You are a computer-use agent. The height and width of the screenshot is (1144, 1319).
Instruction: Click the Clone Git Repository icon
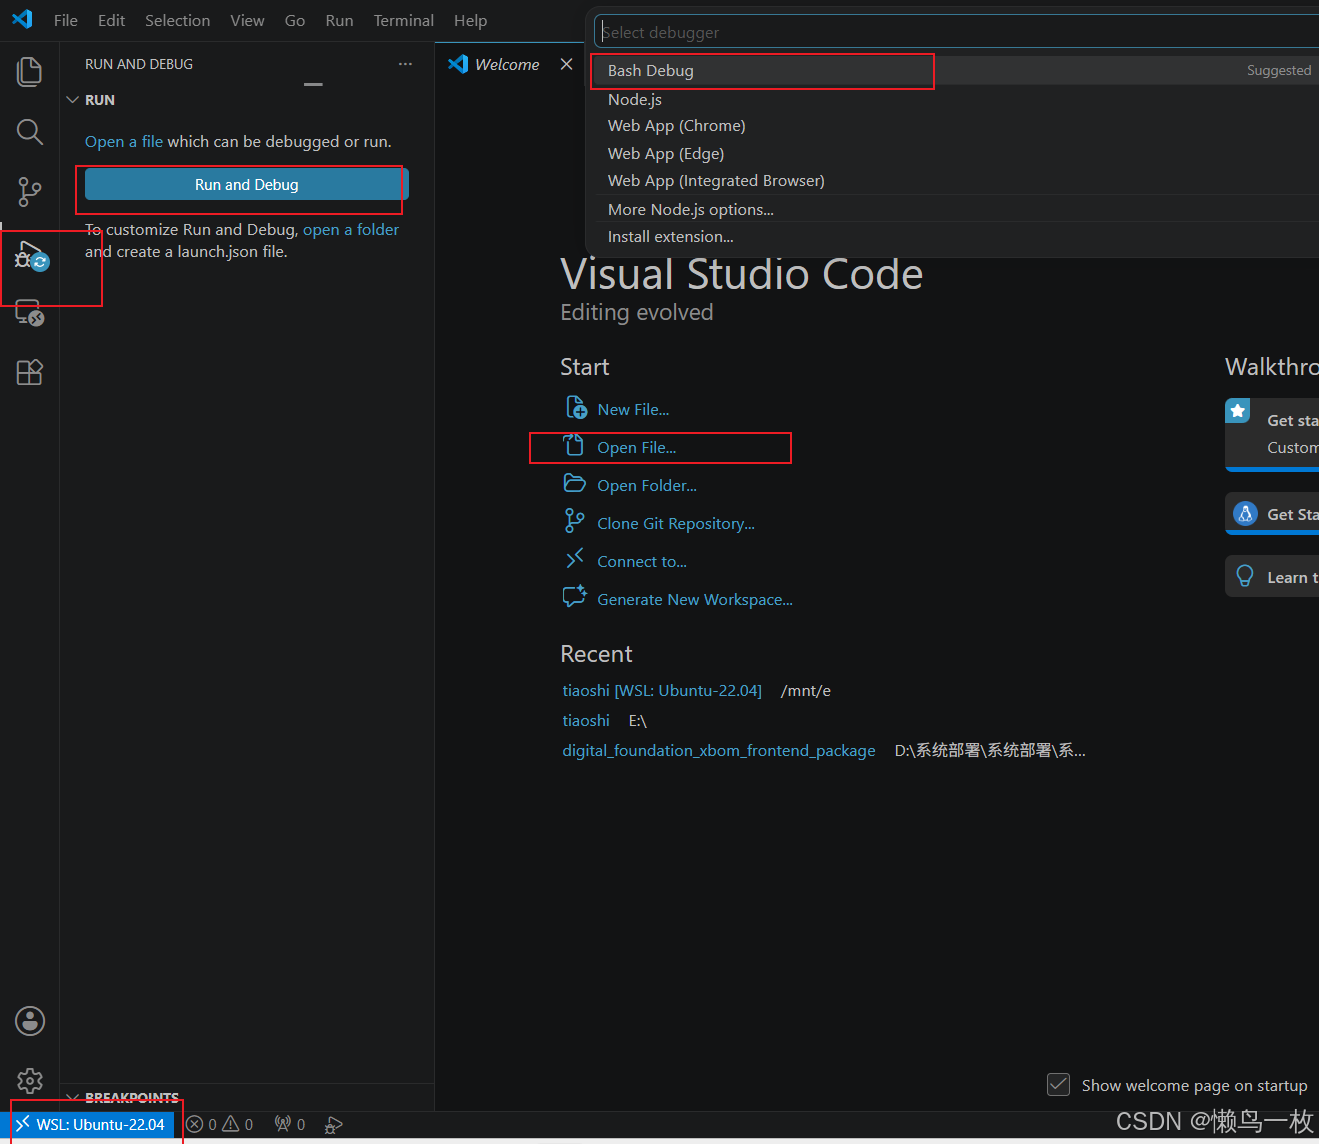pyautogui.click(x=574, y=522)
